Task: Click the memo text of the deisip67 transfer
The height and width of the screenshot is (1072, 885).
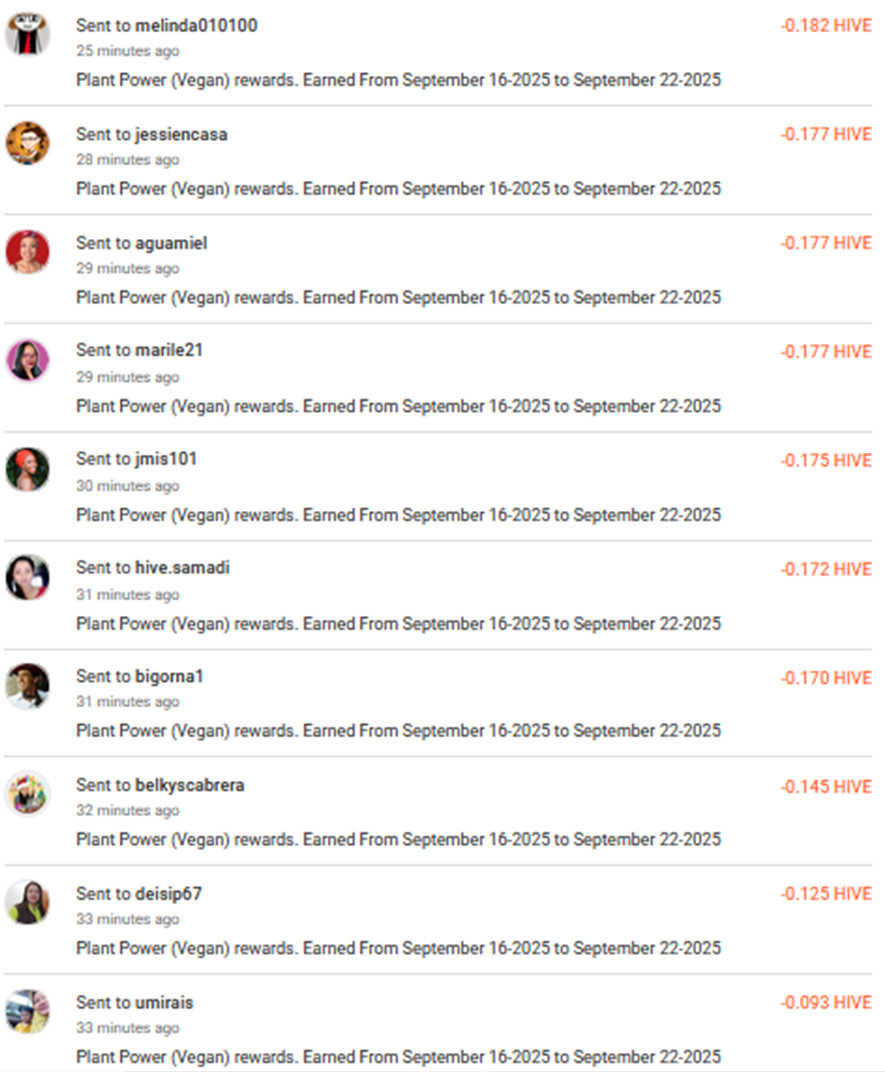Action: click(x=398, y=948)
